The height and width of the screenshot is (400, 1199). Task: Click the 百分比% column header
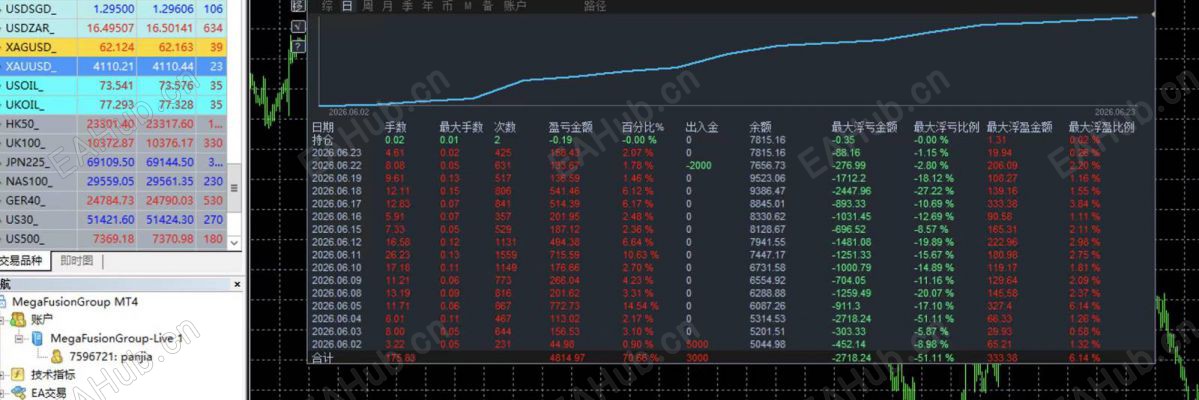[x=643, y=128]
